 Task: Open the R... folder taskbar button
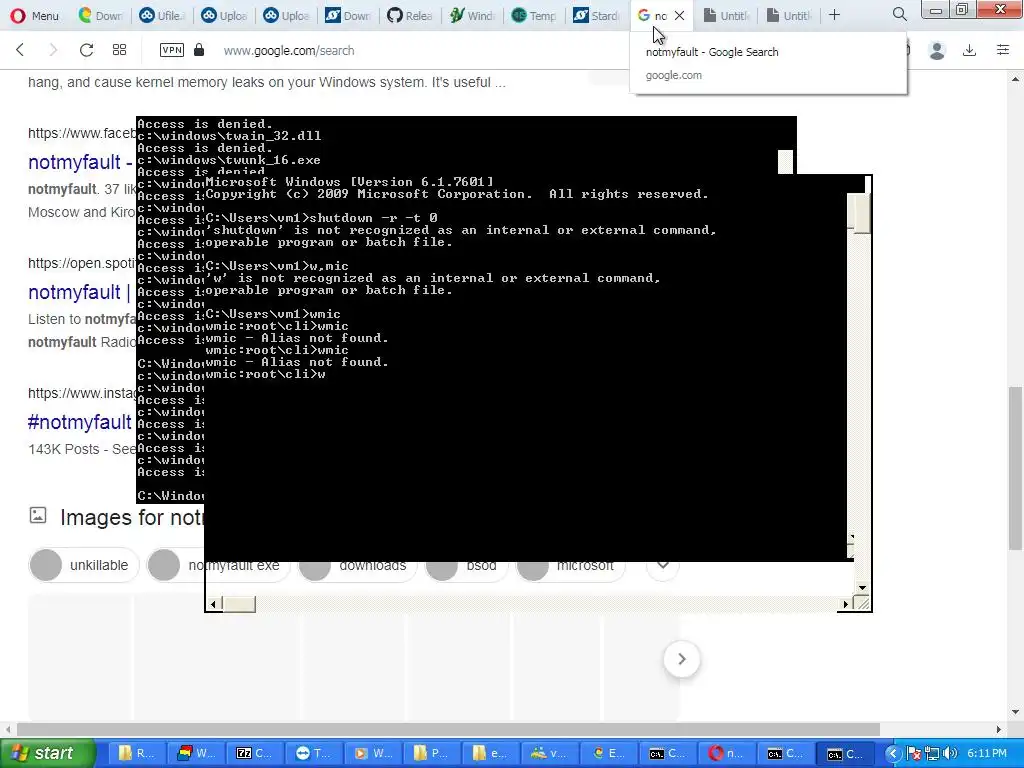[136, 753]
